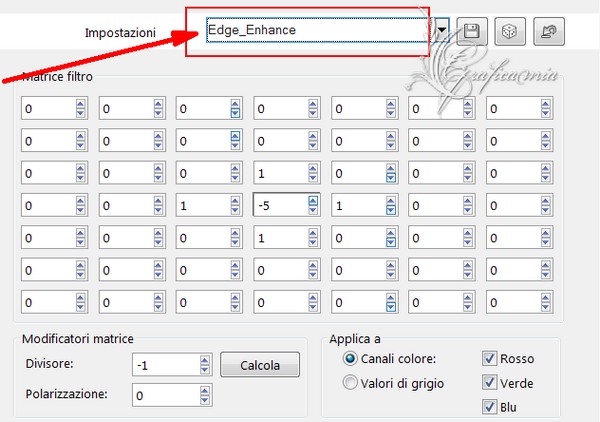The image size is (600, 422).
Task: Click into the Divisore input field
Action: 166,365
